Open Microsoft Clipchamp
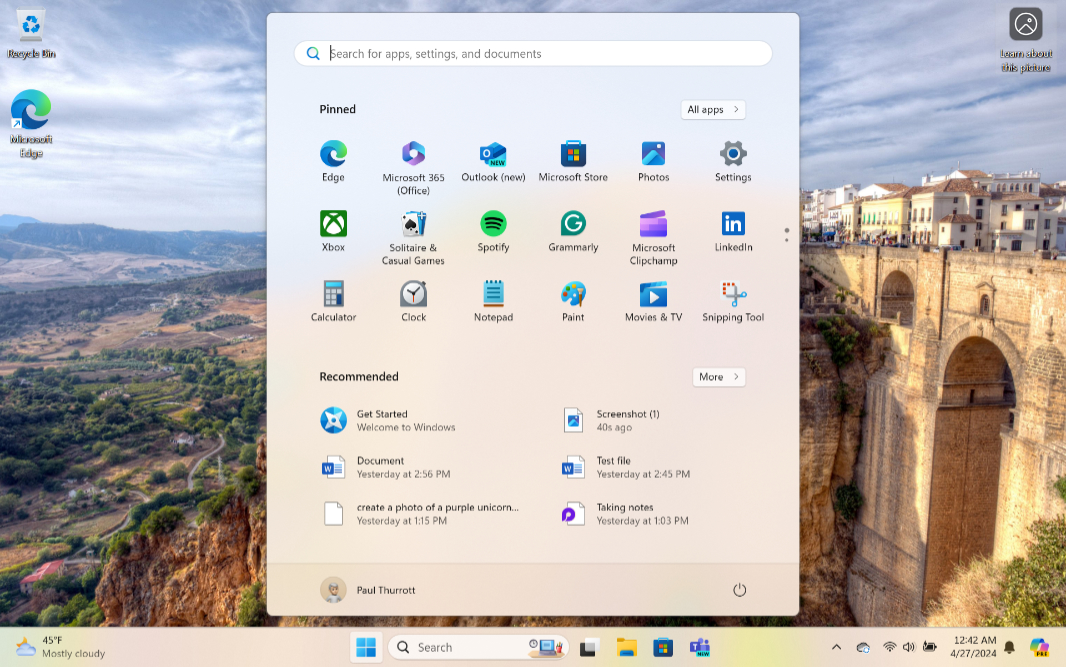The image size is (1066, 667). [653, 225]
